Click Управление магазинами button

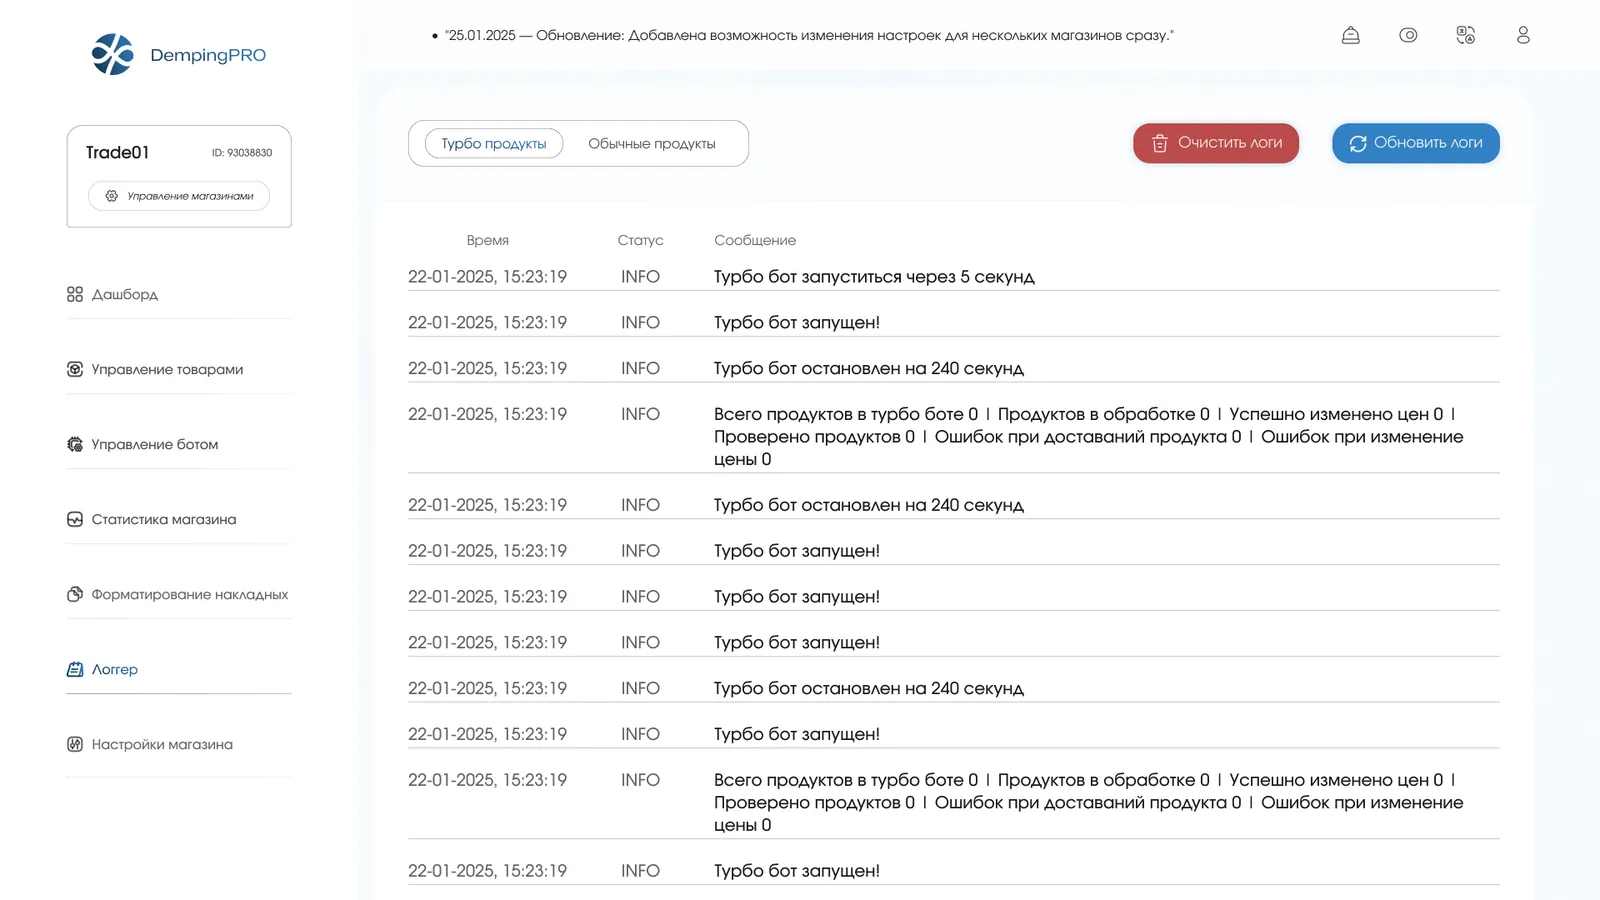179,196
